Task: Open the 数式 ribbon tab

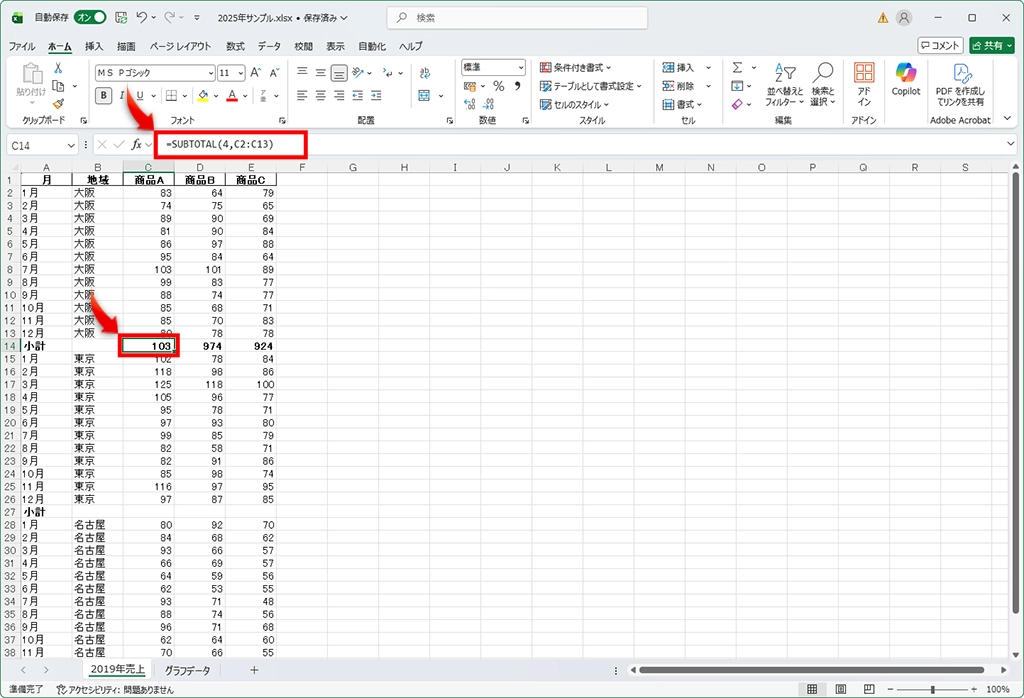Action: (x=235, y=46)
